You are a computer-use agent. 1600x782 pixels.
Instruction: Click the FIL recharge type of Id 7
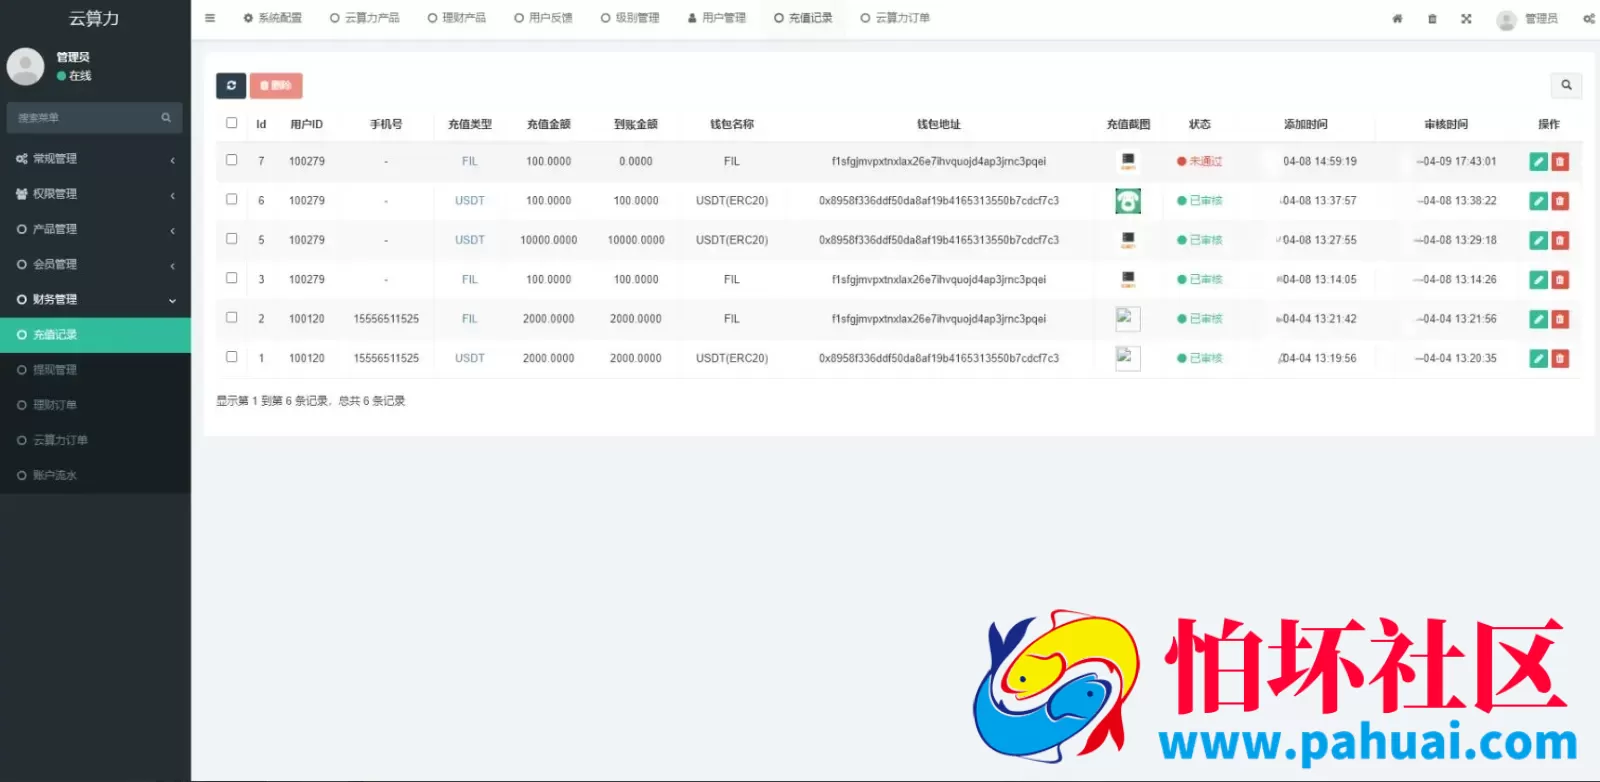coord(469,161)
